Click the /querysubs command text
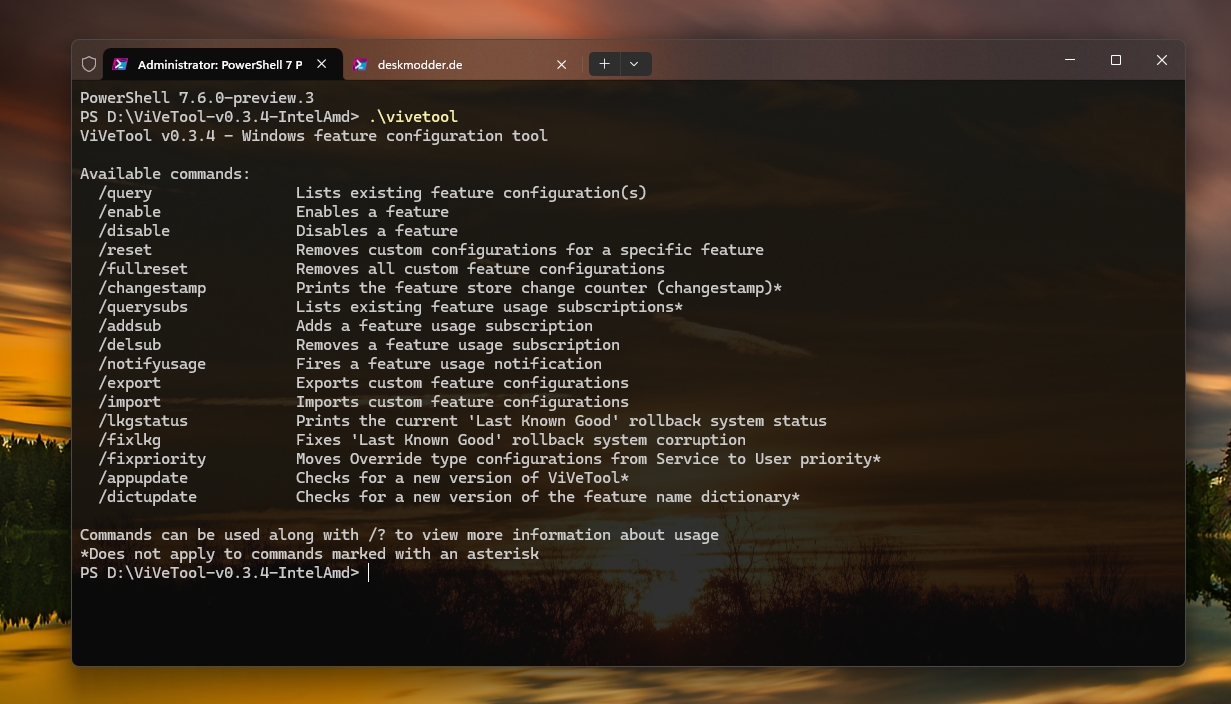 click(143, 307)
